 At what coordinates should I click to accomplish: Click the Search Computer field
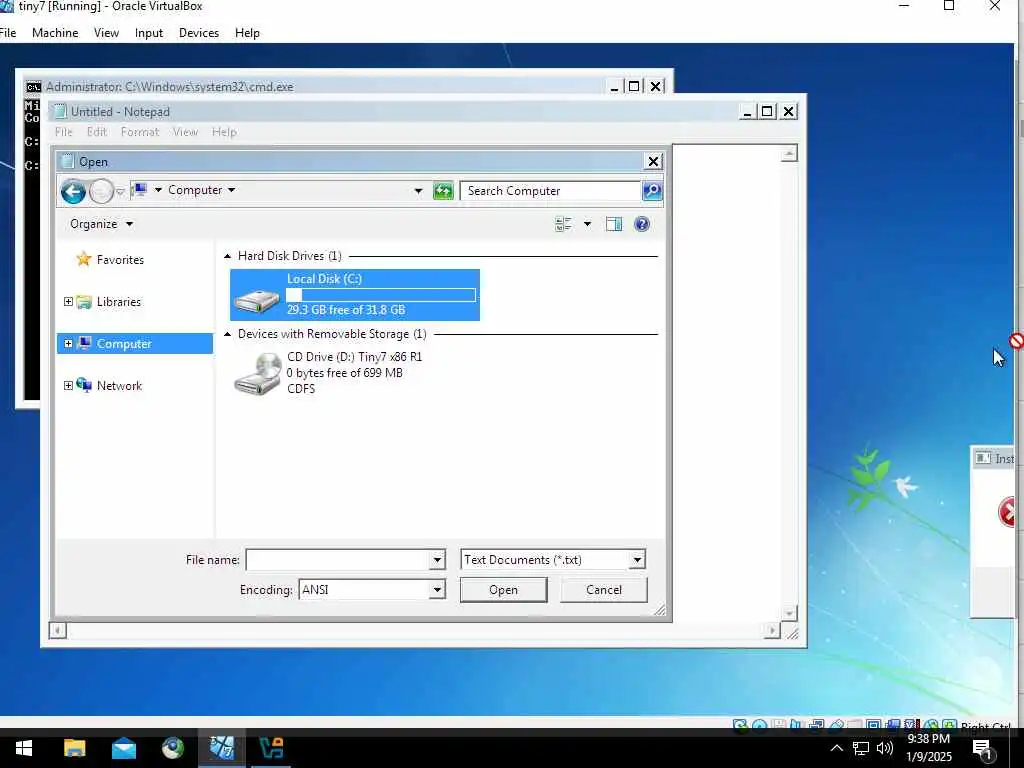coord(550,191)
